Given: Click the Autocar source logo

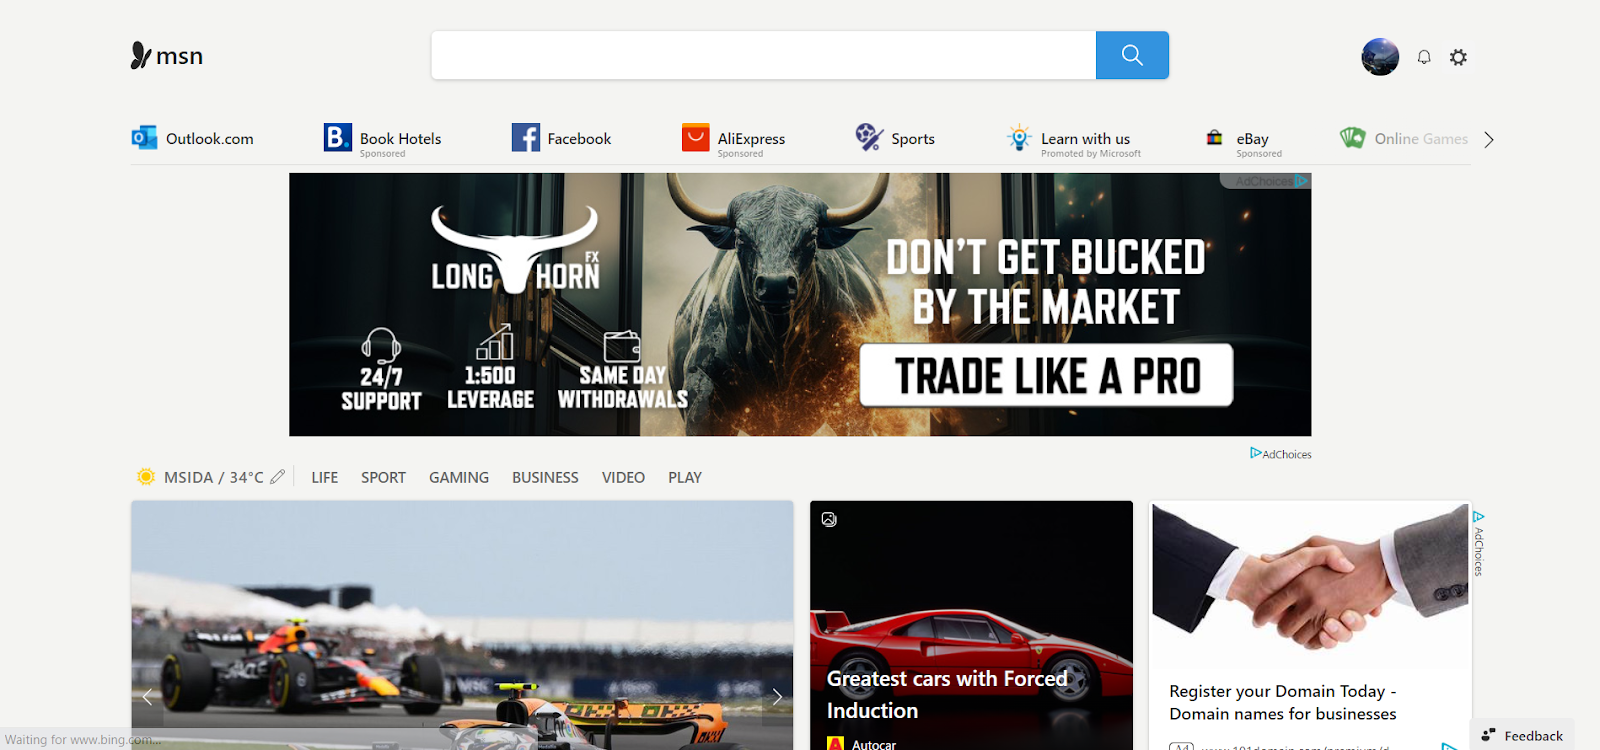Looking at the screenshot, I should click(836, 744).
